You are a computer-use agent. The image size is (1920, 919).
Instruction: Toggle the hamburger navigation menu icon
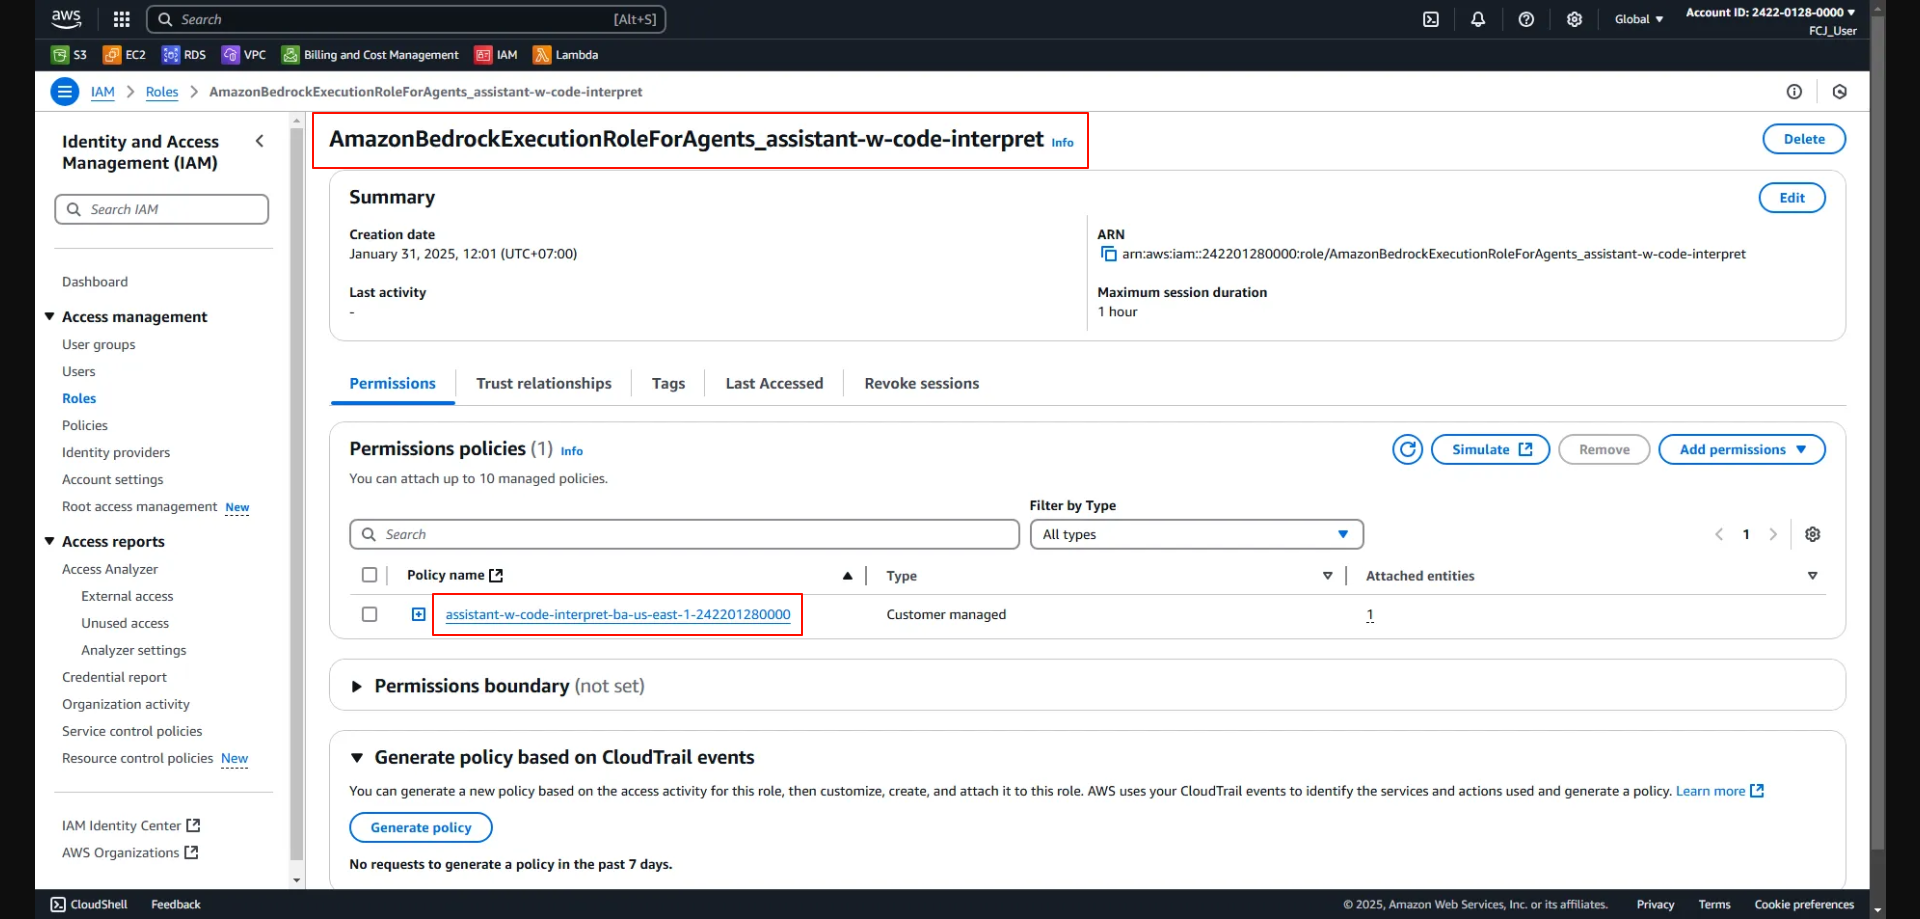click(x=64, y=92)
